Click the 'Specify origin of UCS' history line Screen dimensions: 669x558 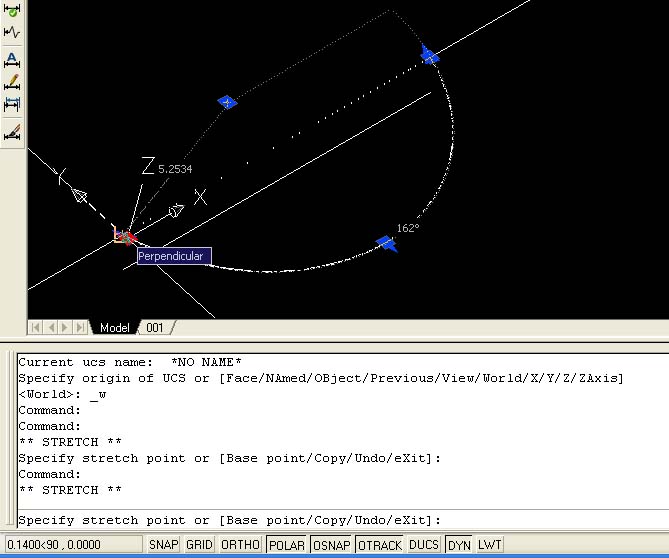point(321,378)
